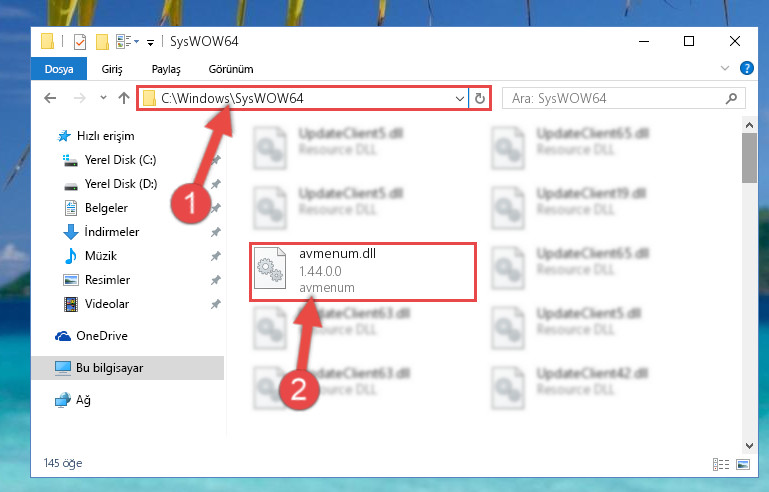Switch to large thumbnails view icon
The image size is (769, 492).
(743, 464)
